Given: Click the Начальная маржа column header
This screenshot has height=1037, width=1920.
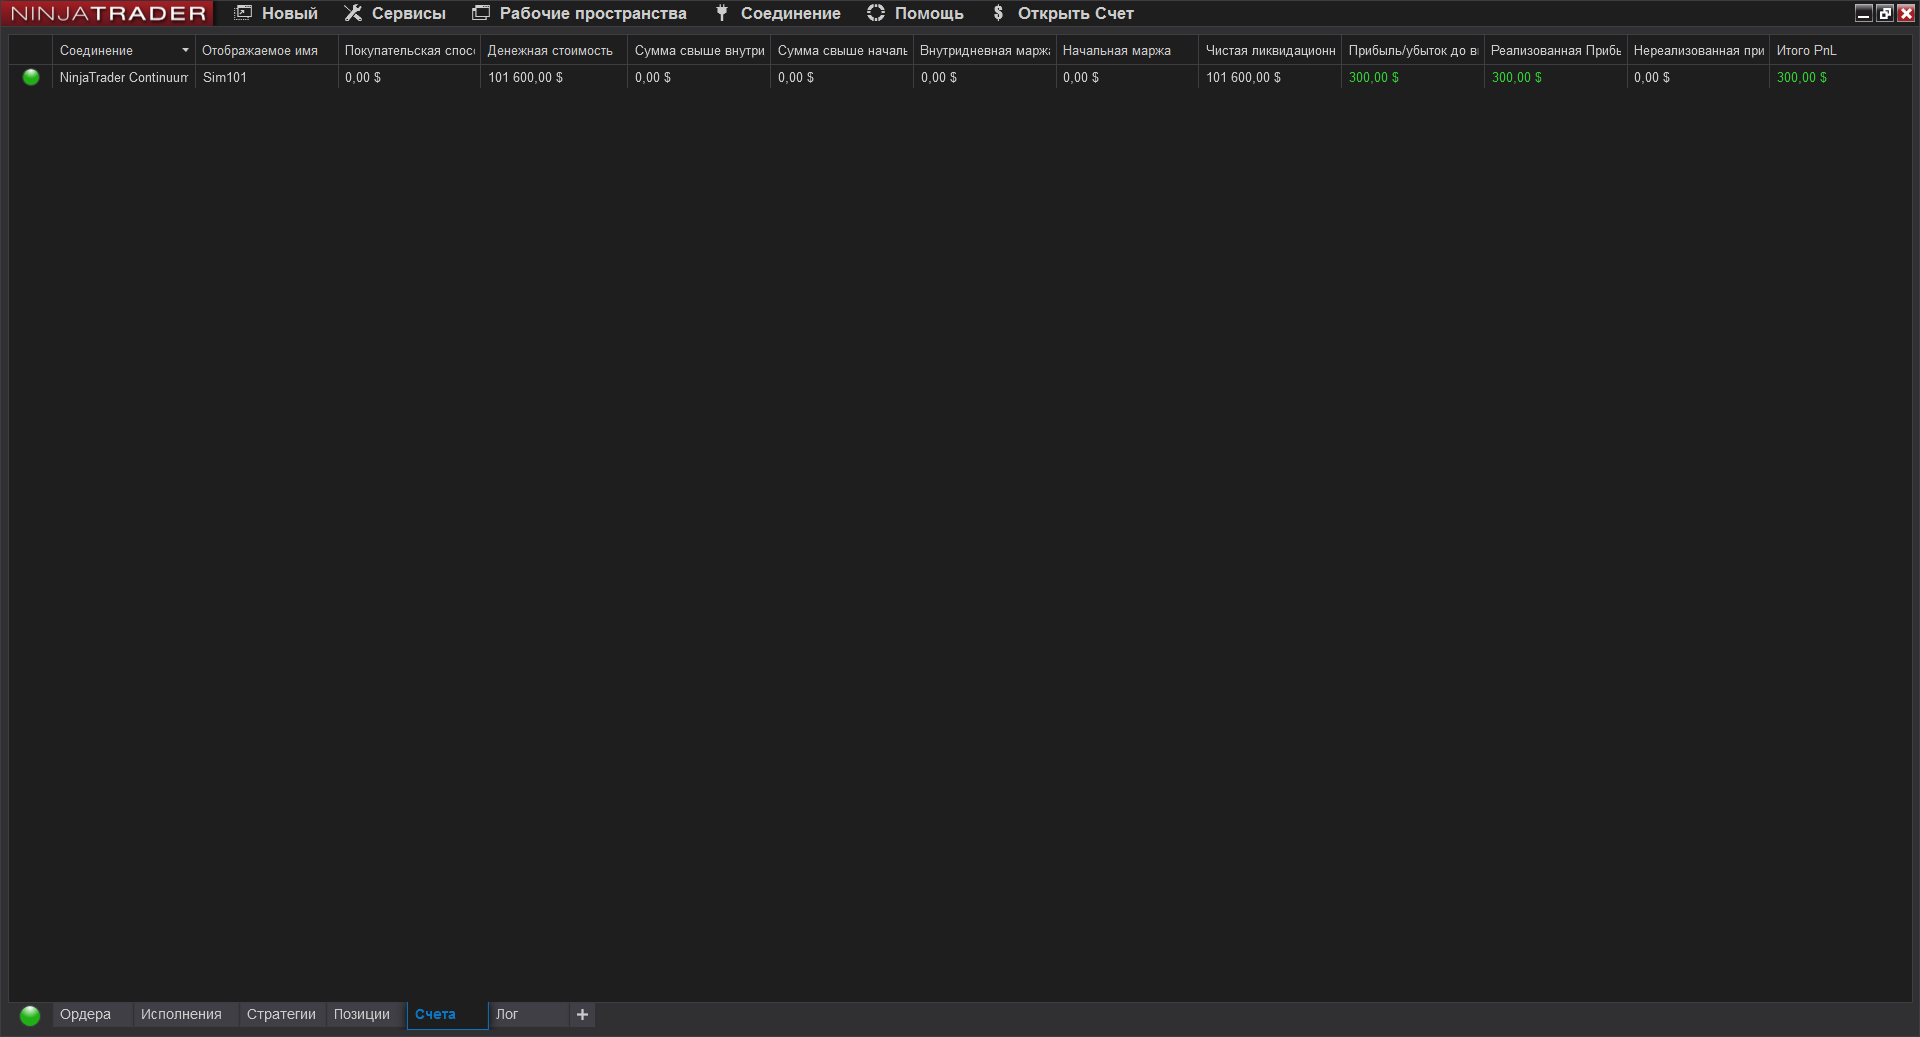Looking at the screenshot, I should click(x=1128, y=50).
